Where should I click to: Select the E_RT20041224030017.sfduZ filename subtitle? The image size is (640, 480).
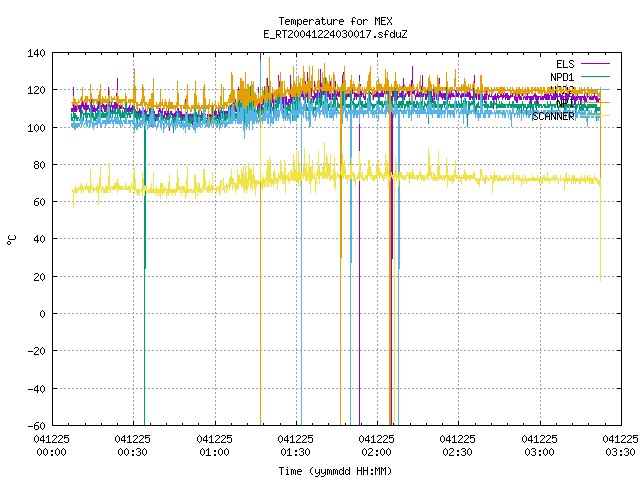[335, 34]
